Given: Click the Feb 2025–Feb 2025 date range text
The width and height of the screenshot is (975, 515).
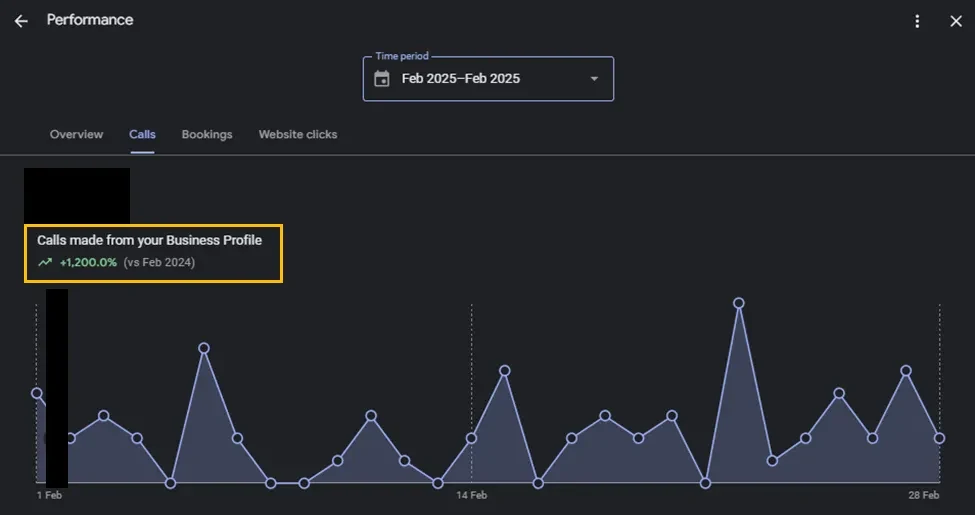Looking at the screenshot, I should click(461, 79).
